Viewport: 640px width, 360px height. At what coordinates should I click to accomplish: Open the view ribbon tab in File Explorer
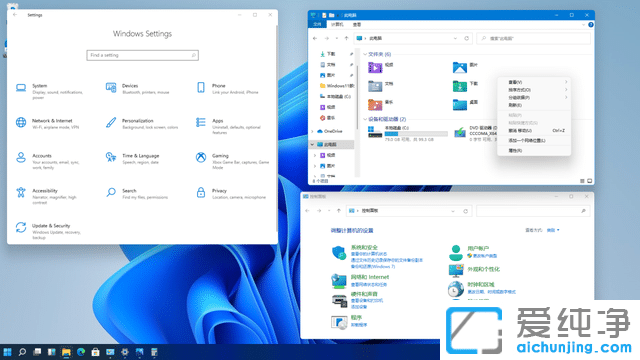tap(357, 24)
